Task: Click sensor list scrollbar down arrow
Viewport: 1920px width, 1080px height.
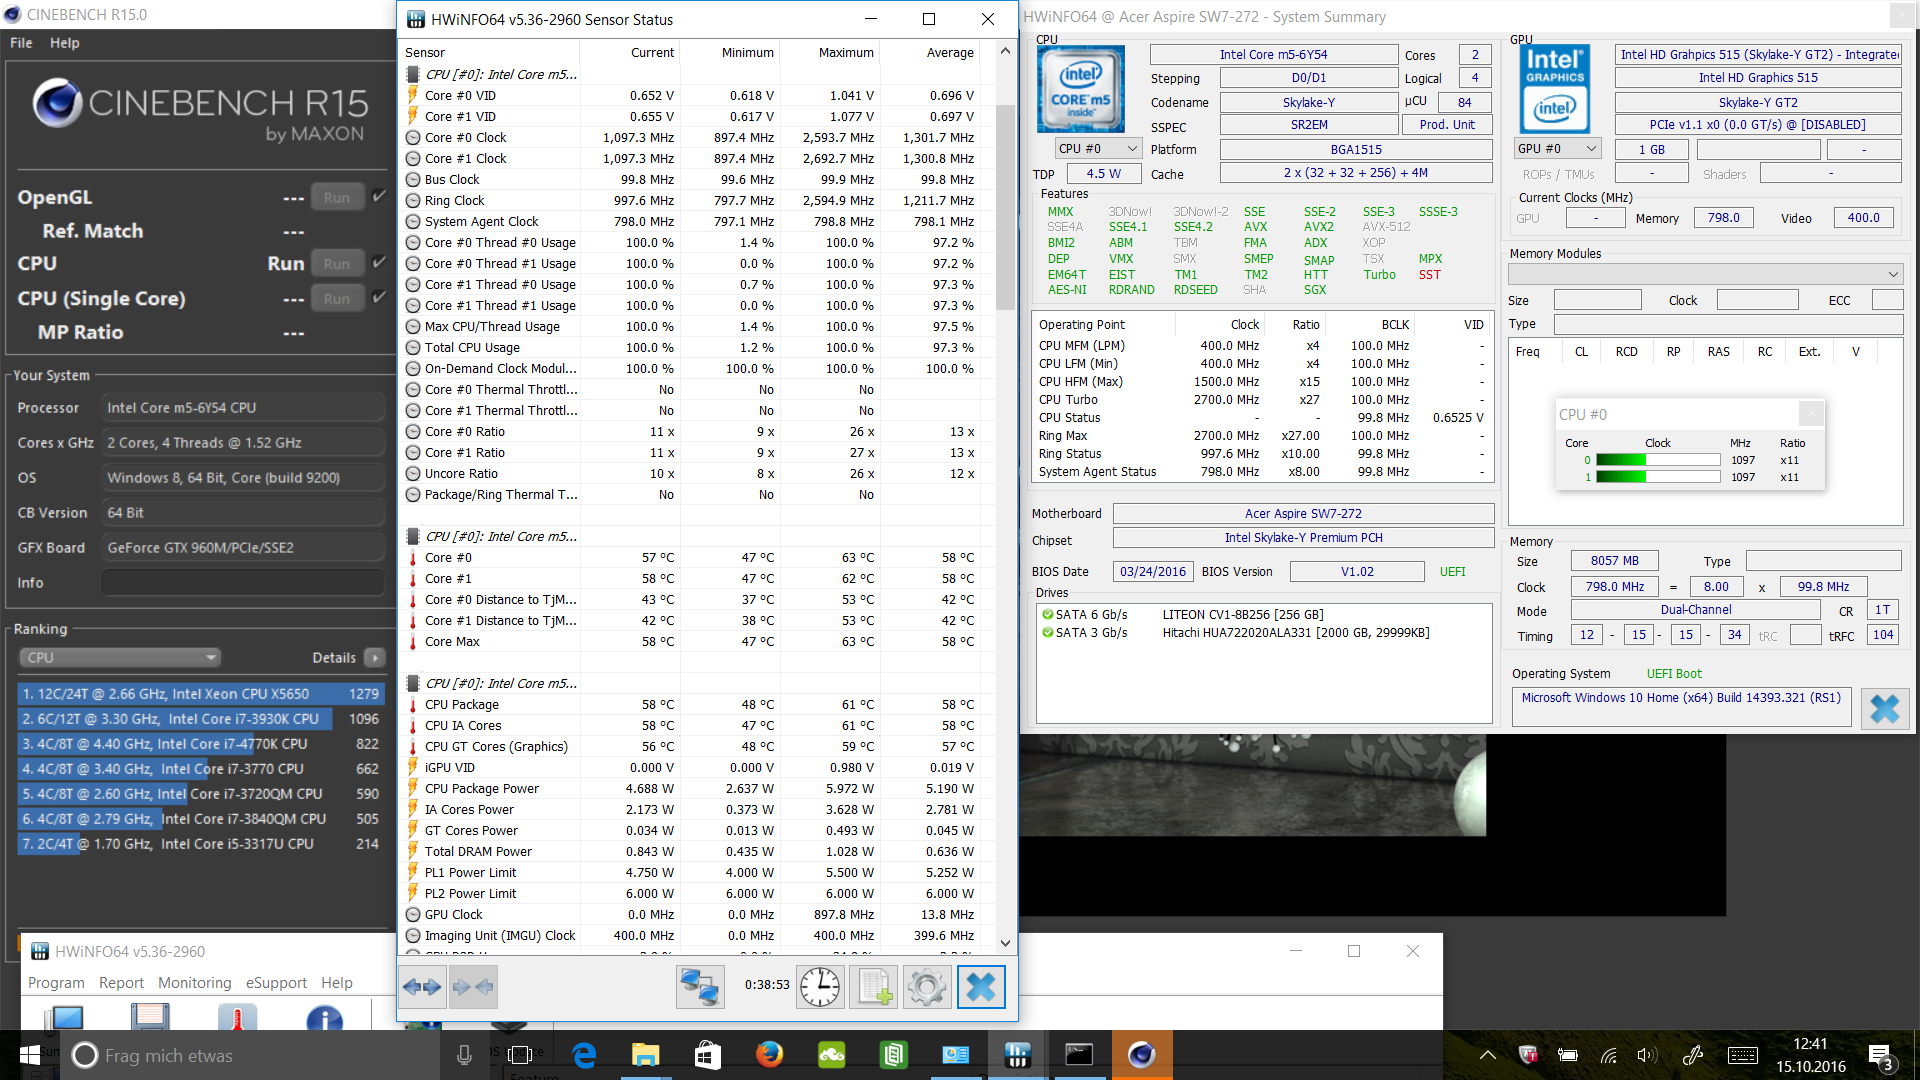Action: point(1005,942)
